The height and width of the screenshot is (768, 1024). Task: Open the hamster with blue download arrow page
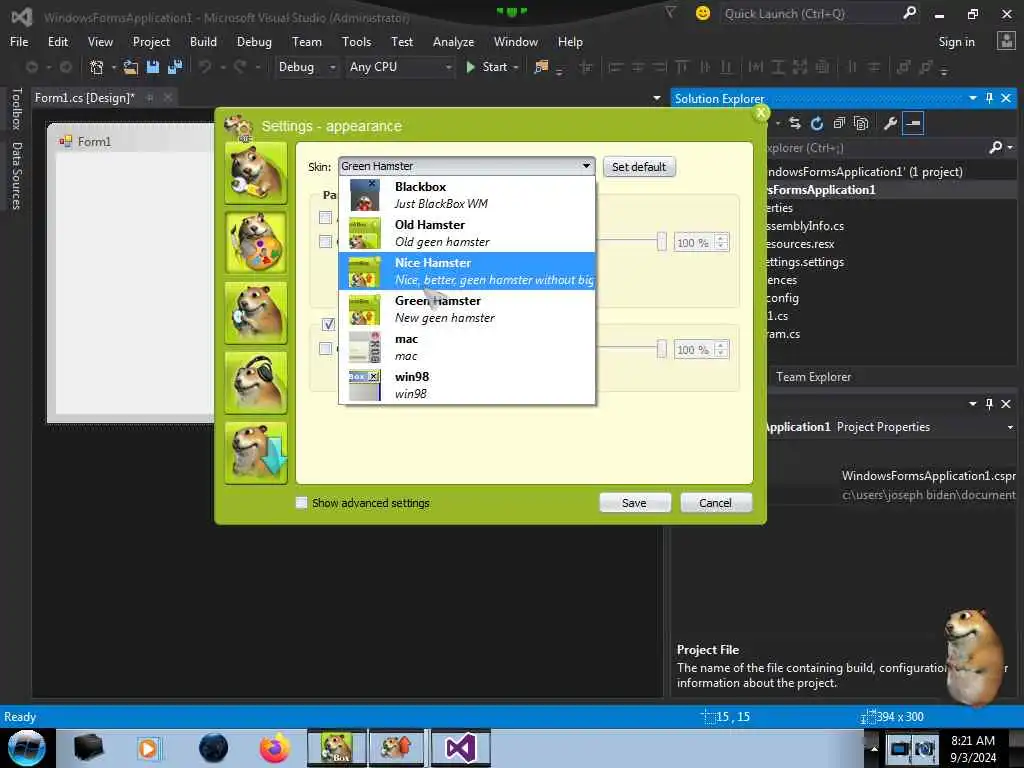(x=255, y=453)
